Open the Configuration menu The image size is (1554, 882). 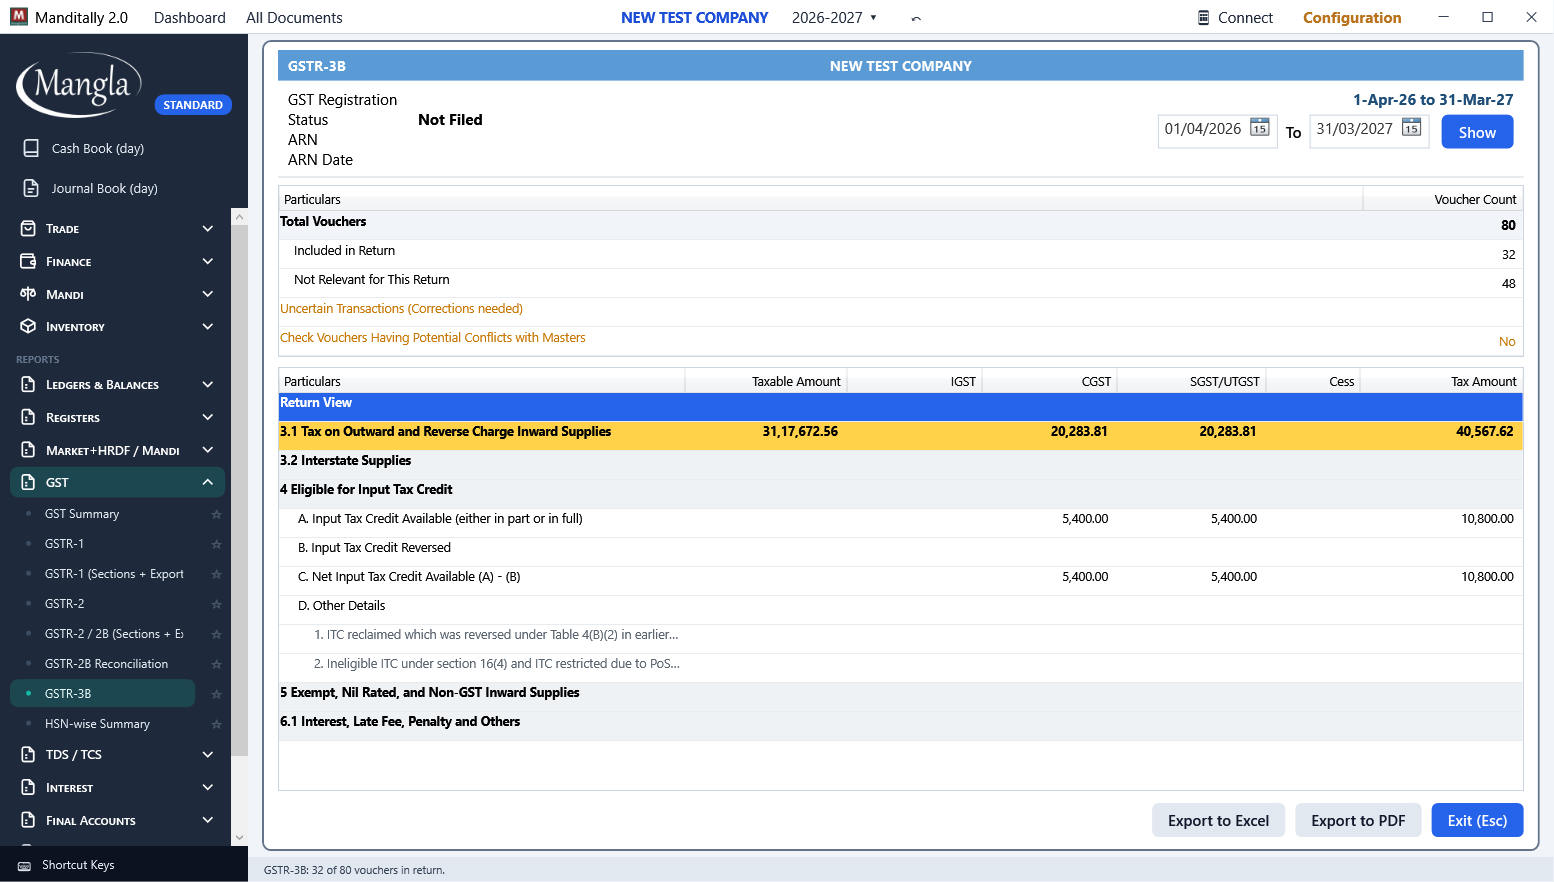point(1352,18)
